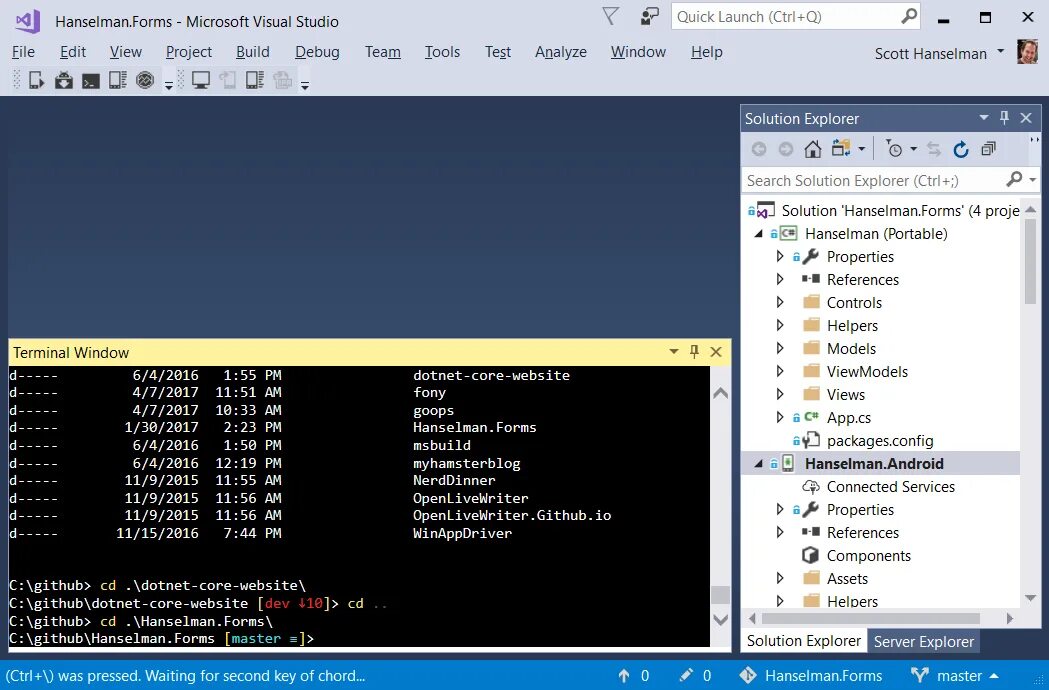
Task: Close the Terminal Window panel
Action: click(x=716, y=351)
